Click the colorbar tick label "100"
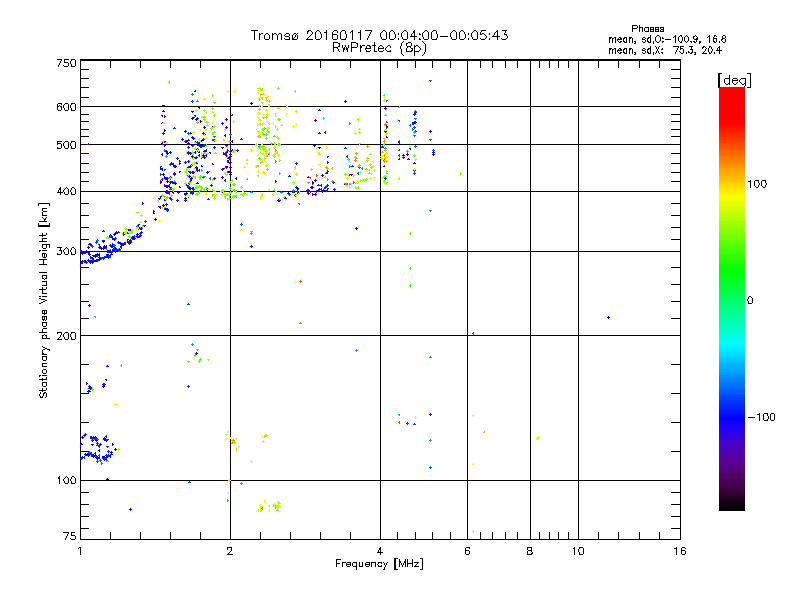800x600 pixels. [757, 184]
